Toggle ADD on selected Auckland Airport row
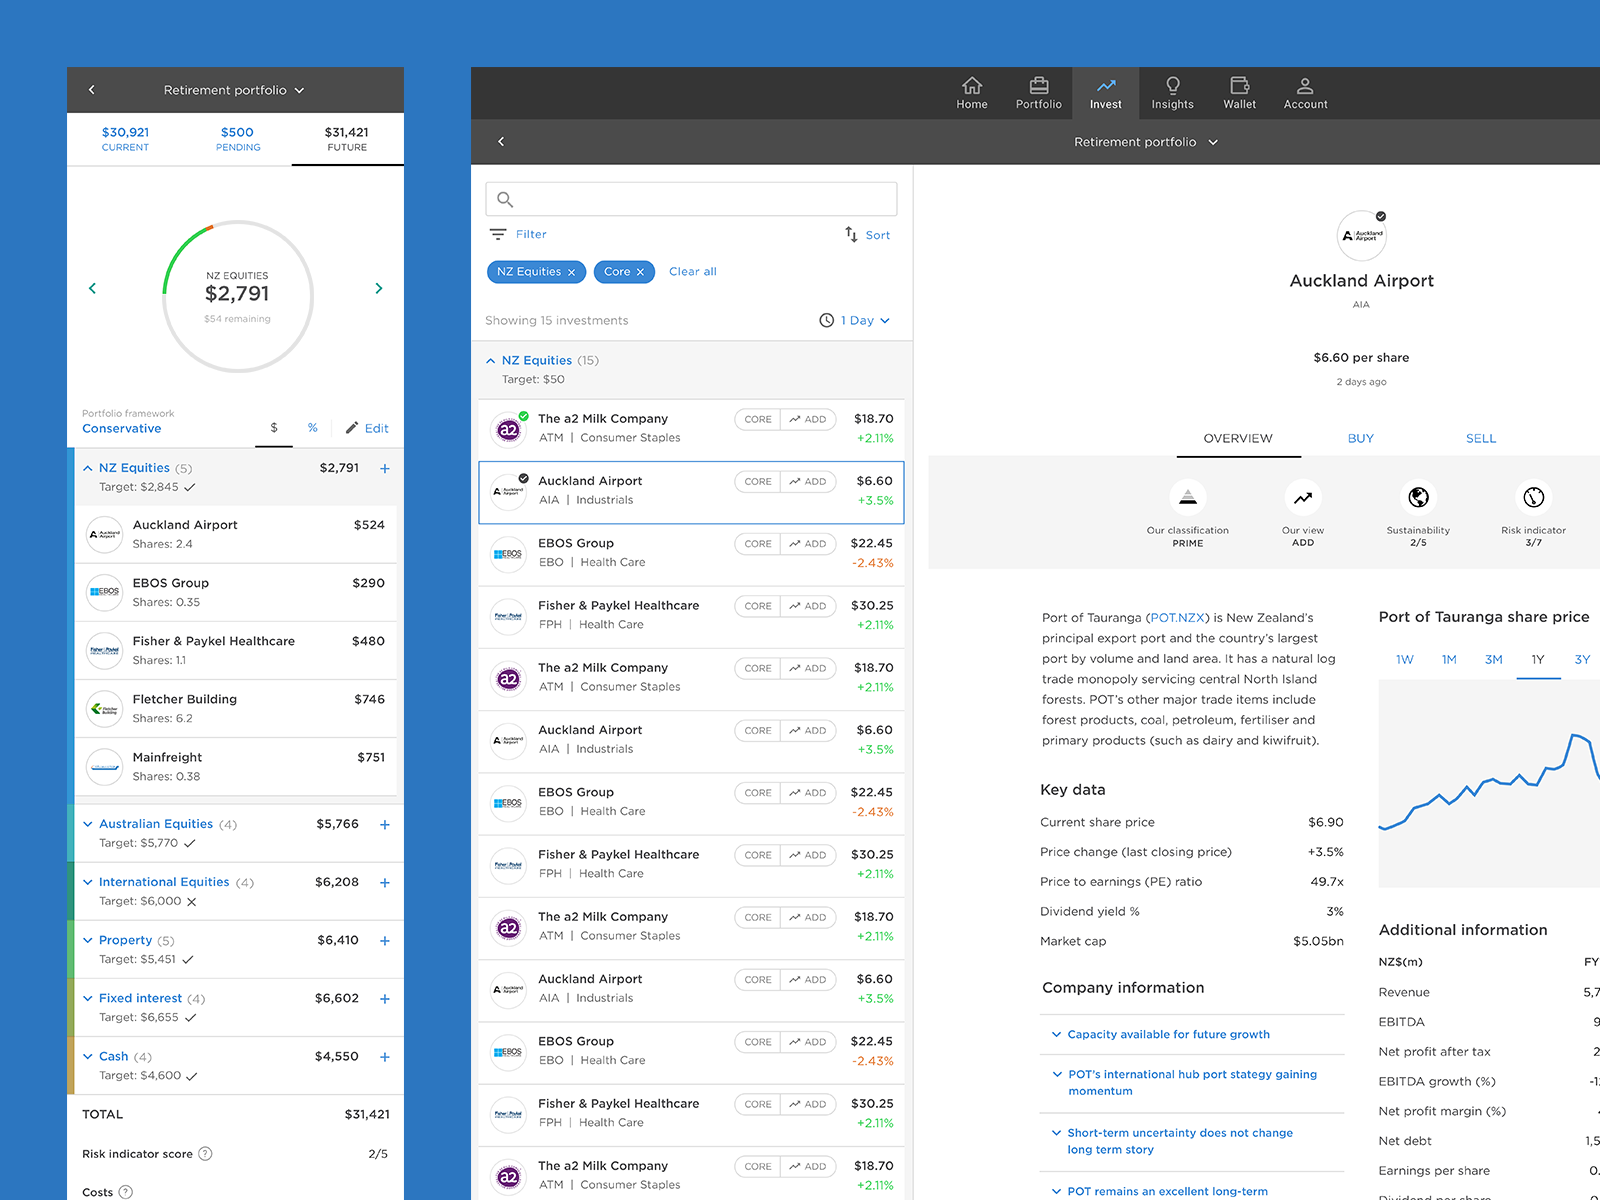Screen dimensions: 1600x1200 (808, 482)
